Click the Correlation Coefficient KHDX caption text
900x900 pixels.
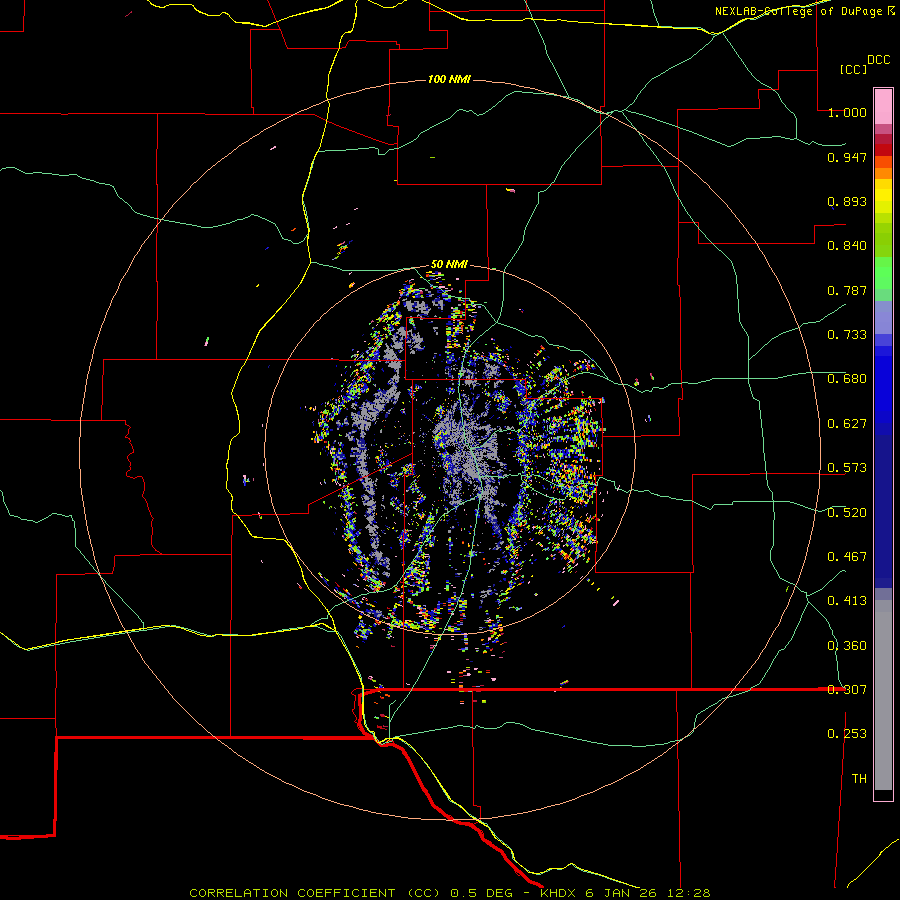(x=450, y=893)
